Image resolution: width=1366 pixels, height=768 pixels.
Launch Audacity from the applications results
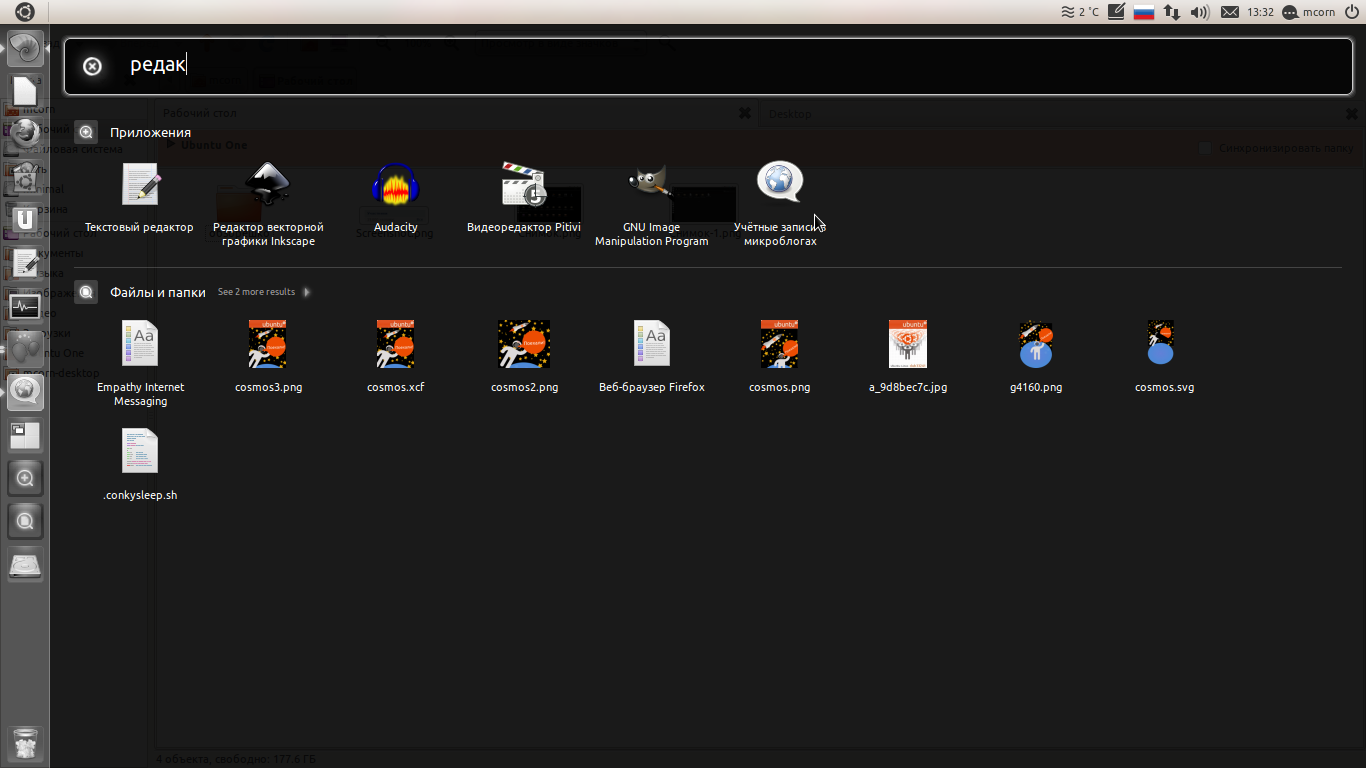point(396,198)
